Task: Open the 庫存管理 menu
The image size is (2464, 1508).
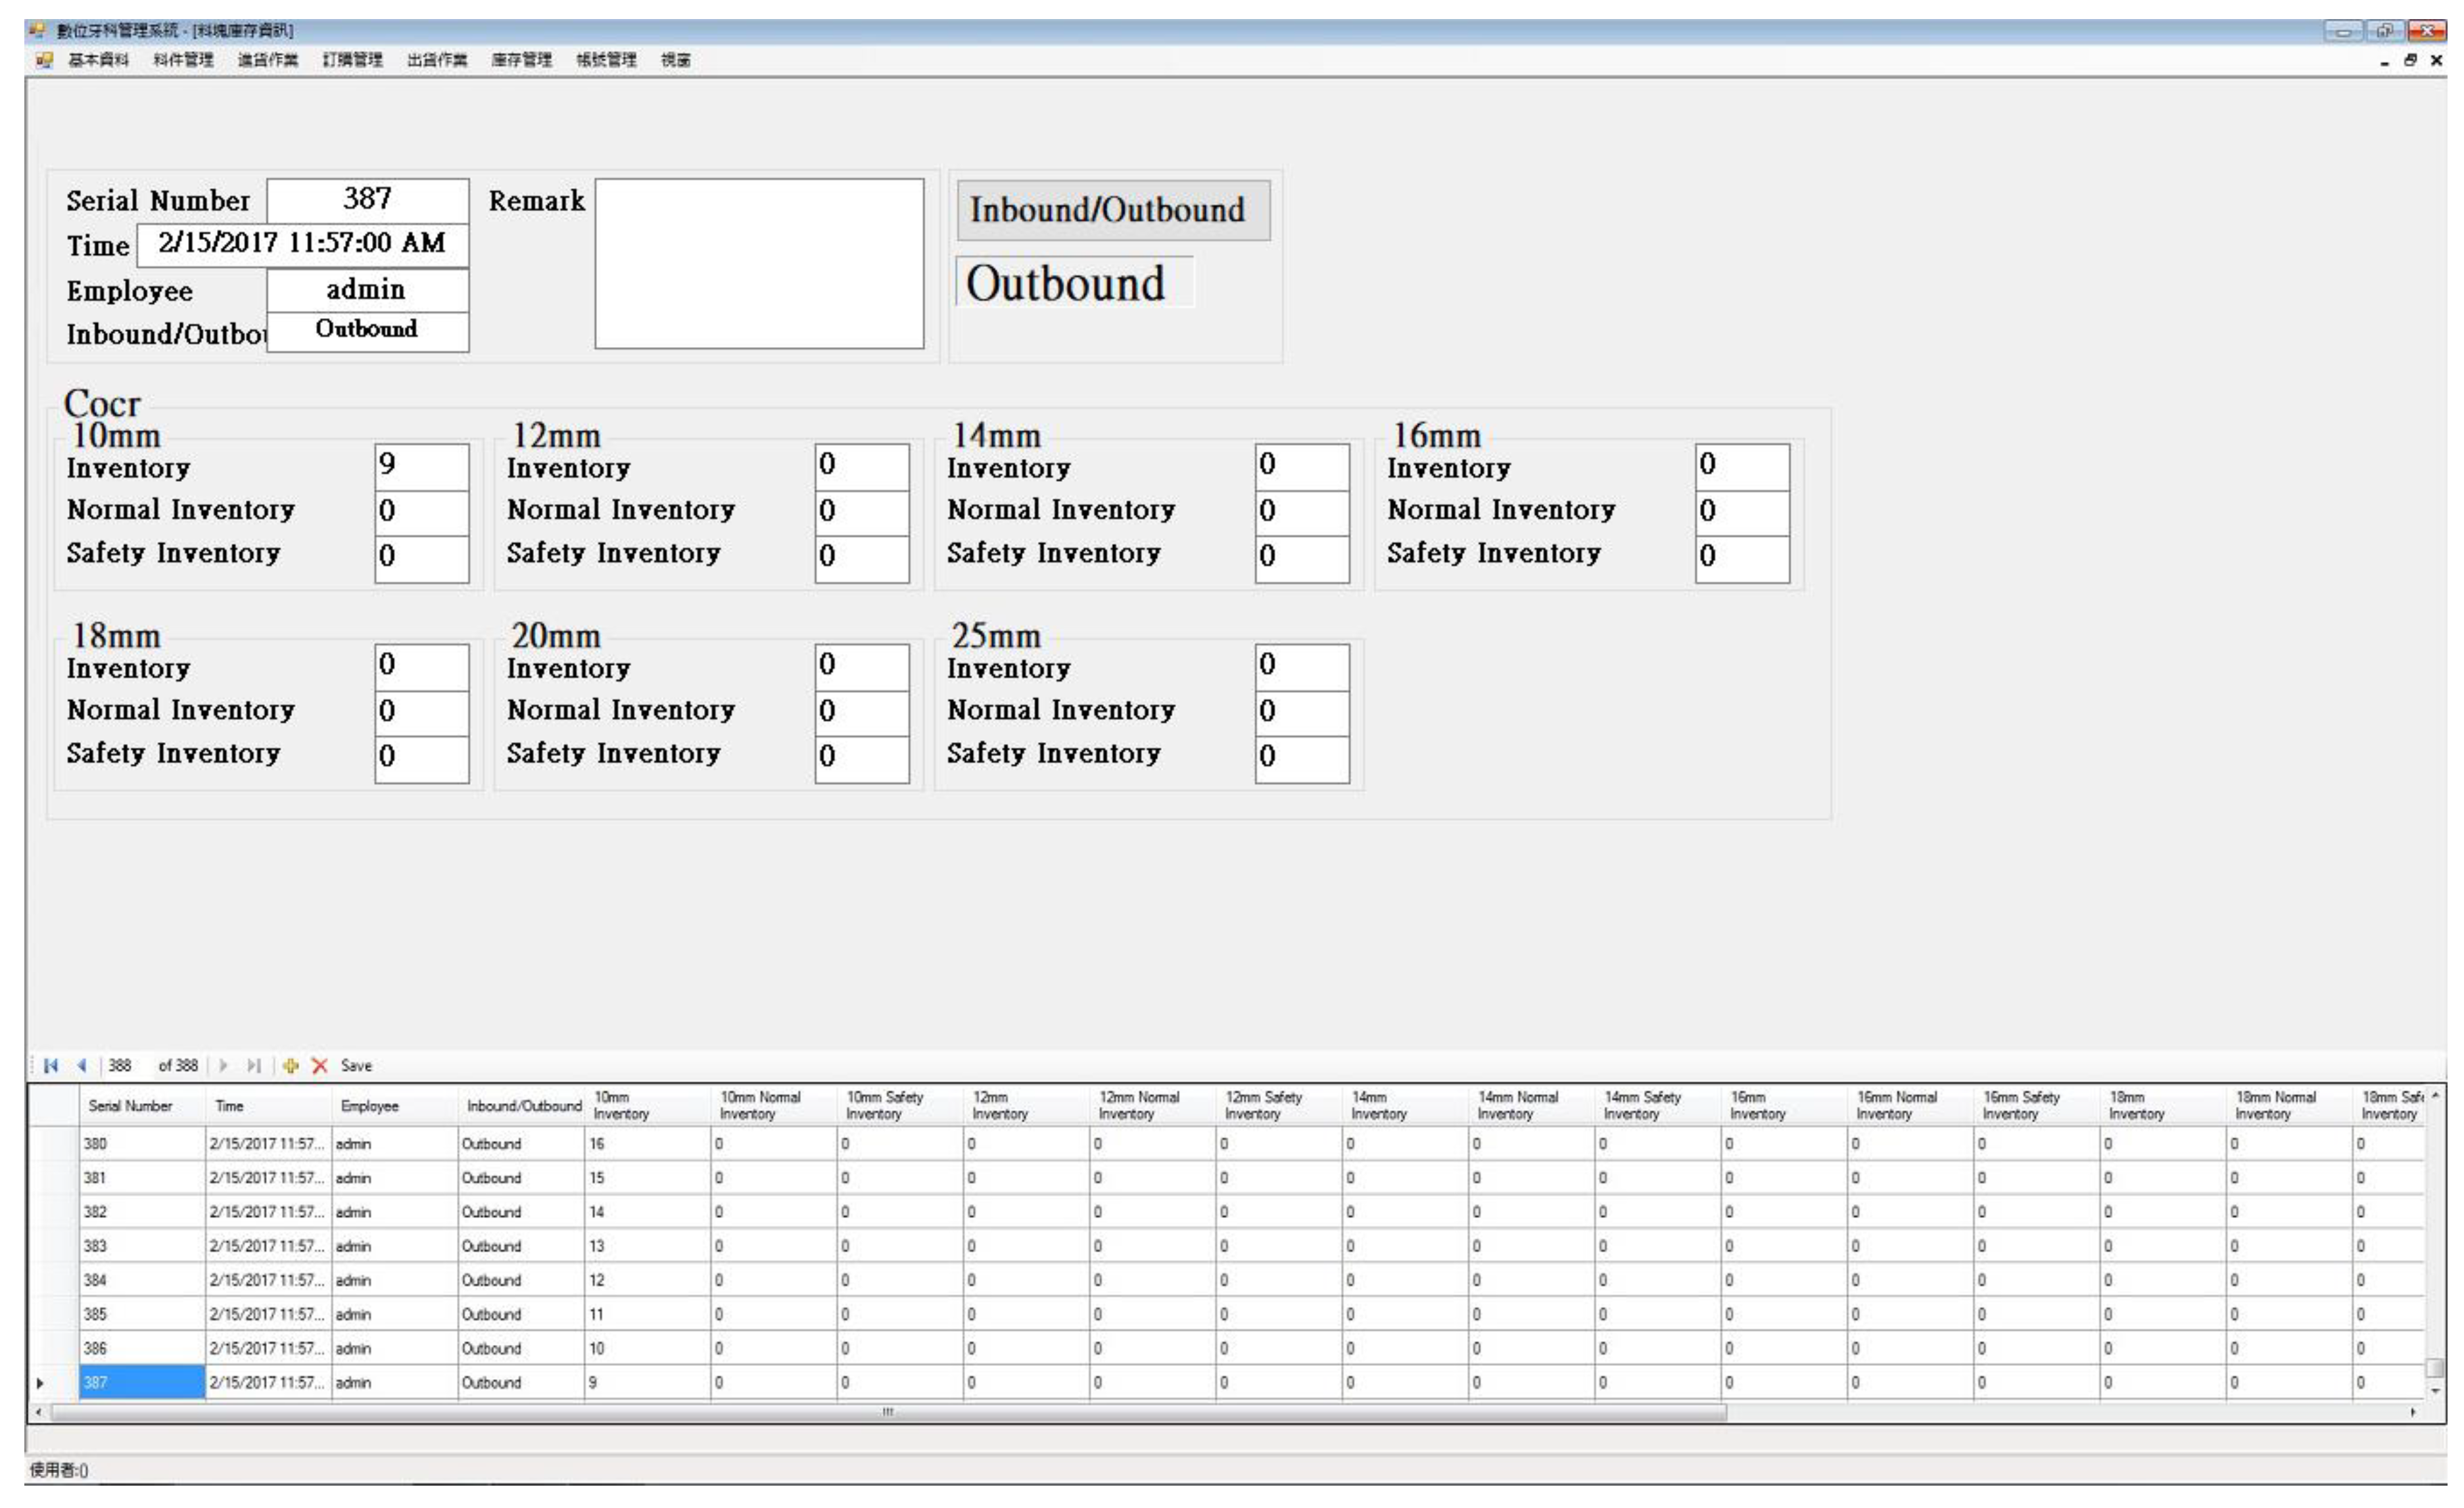Action: 521,60
